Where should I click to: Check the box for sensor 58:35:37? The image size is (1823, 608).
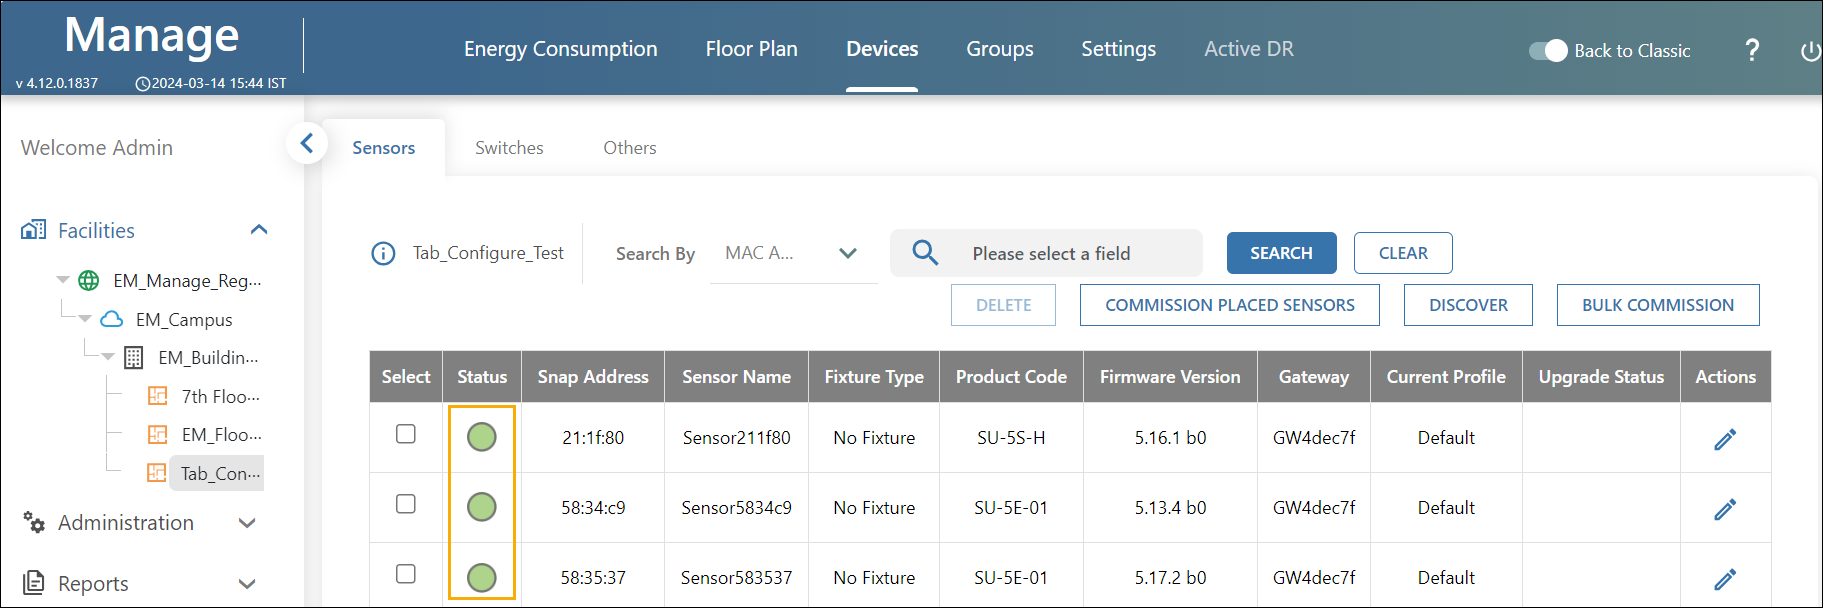(405, 574)
